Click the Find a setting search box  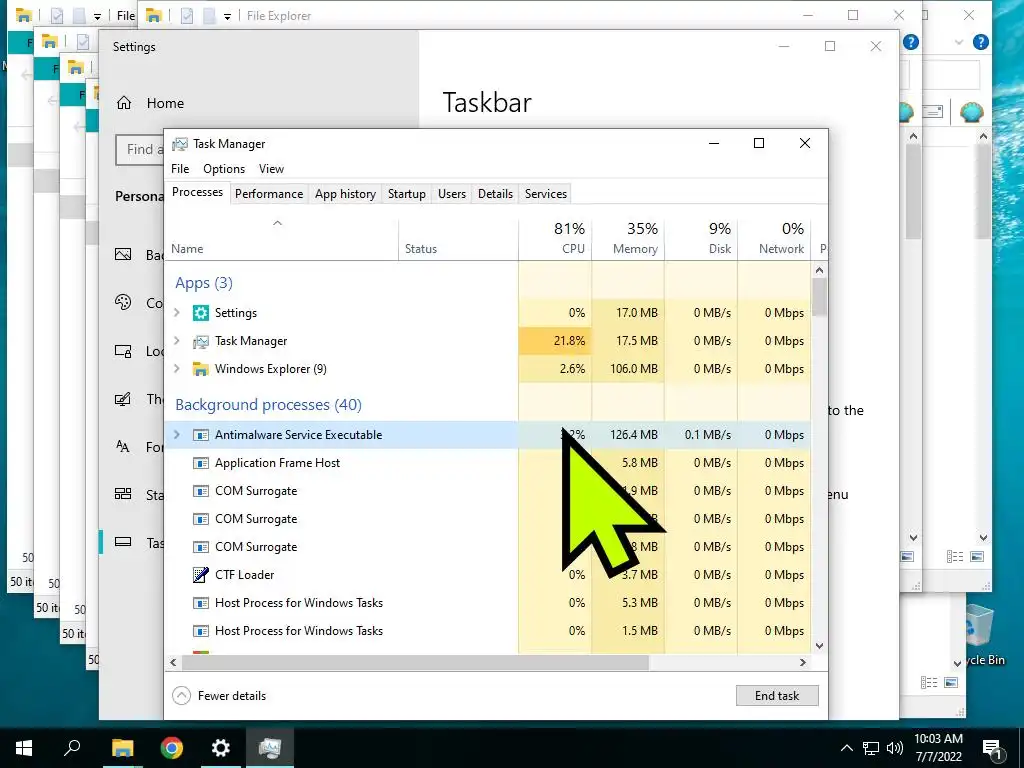click(140, 150)
